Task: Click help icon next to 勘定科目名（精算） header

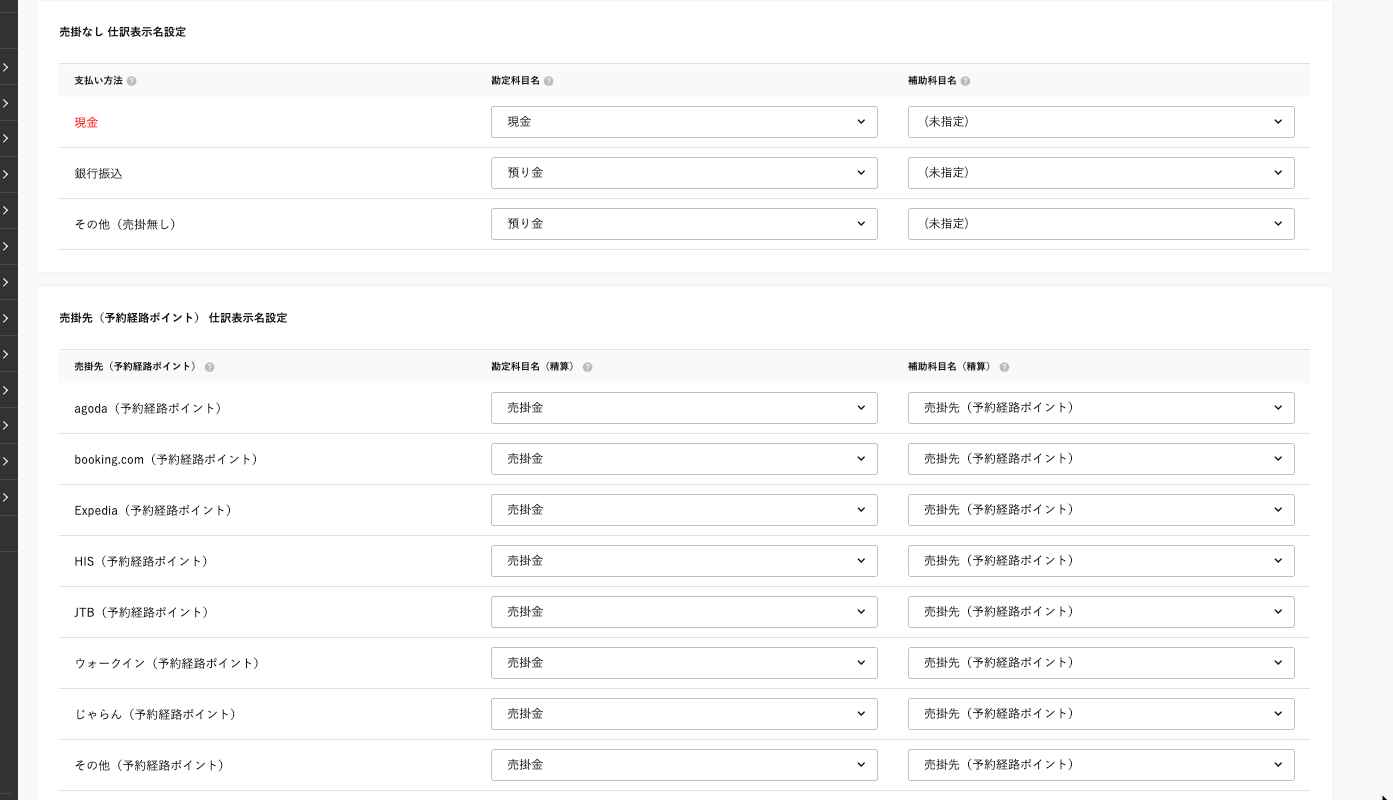Action: click(x=588, y=367)
